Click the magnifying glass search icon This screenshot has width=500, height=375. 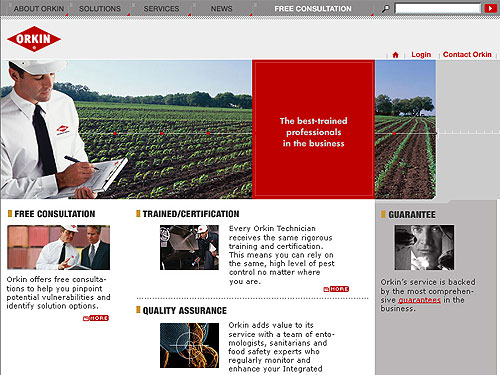click(x=386, y=8)
